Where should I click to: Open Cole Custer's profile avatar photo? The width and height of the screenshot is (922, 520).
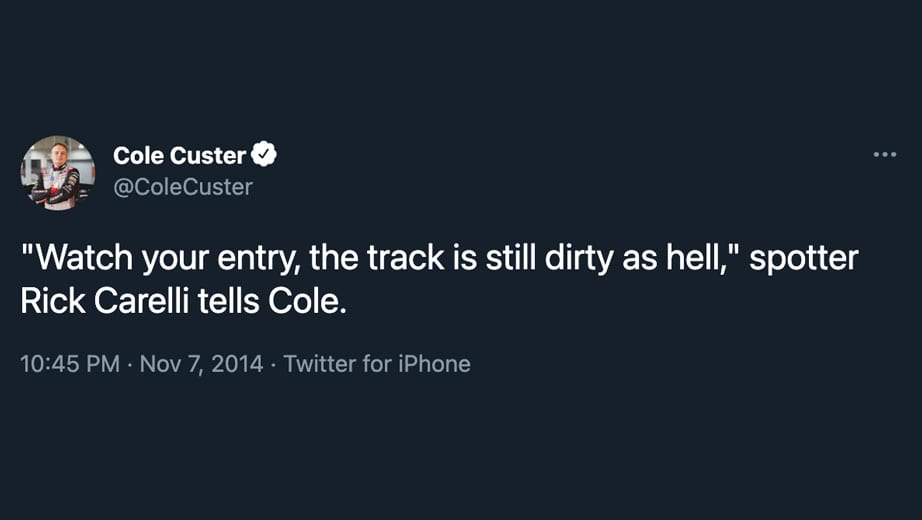(58, 173)
